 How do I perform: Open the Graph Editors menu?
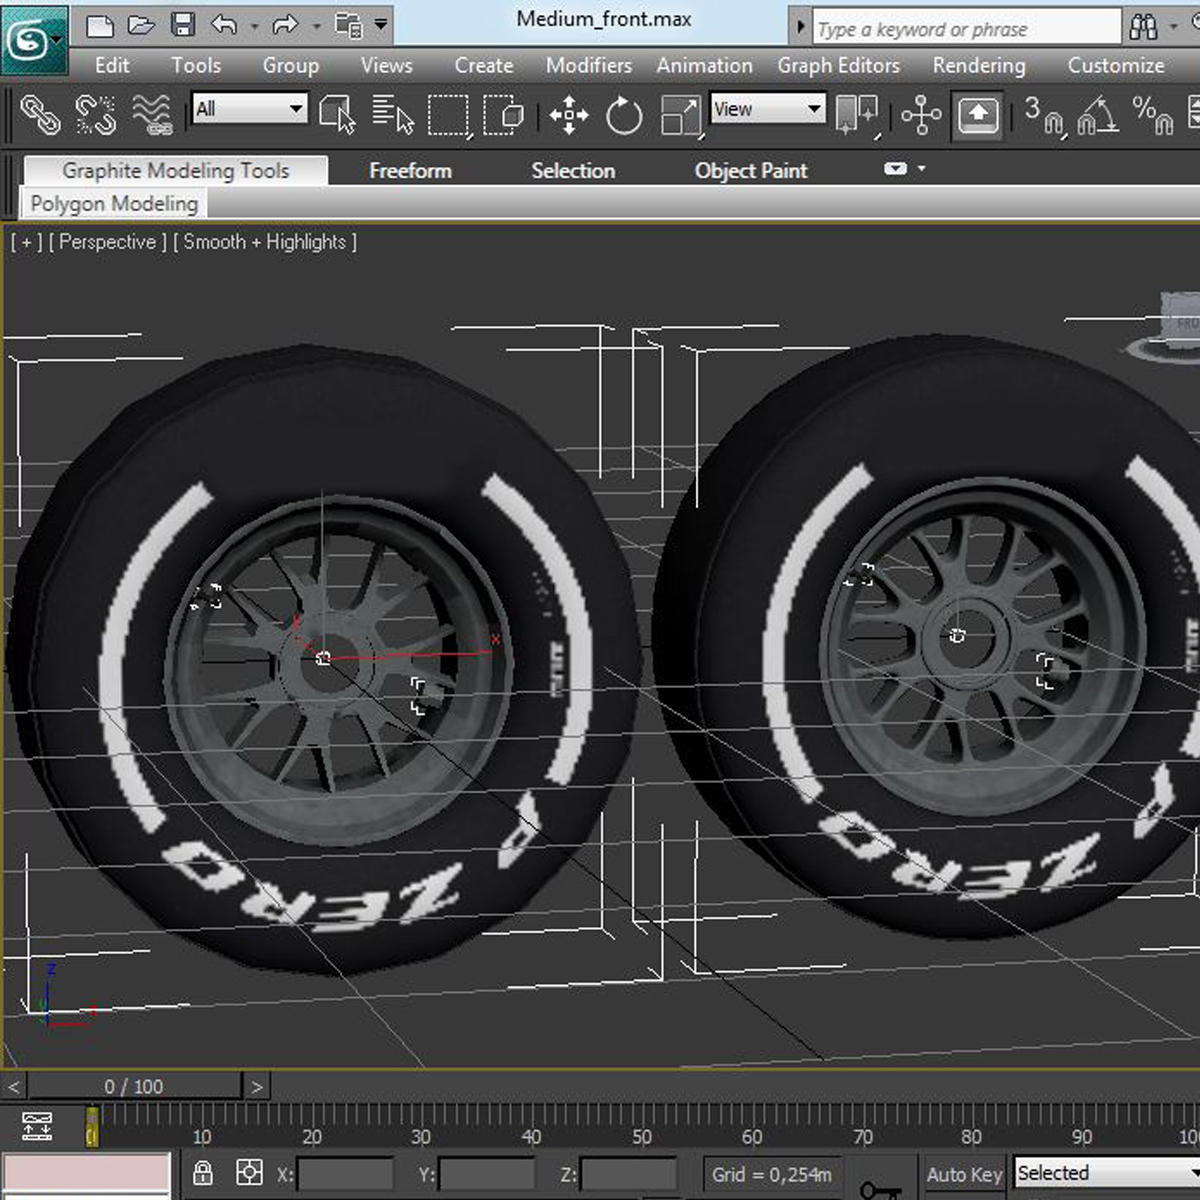pyautogui.click(x=839, y=65)
